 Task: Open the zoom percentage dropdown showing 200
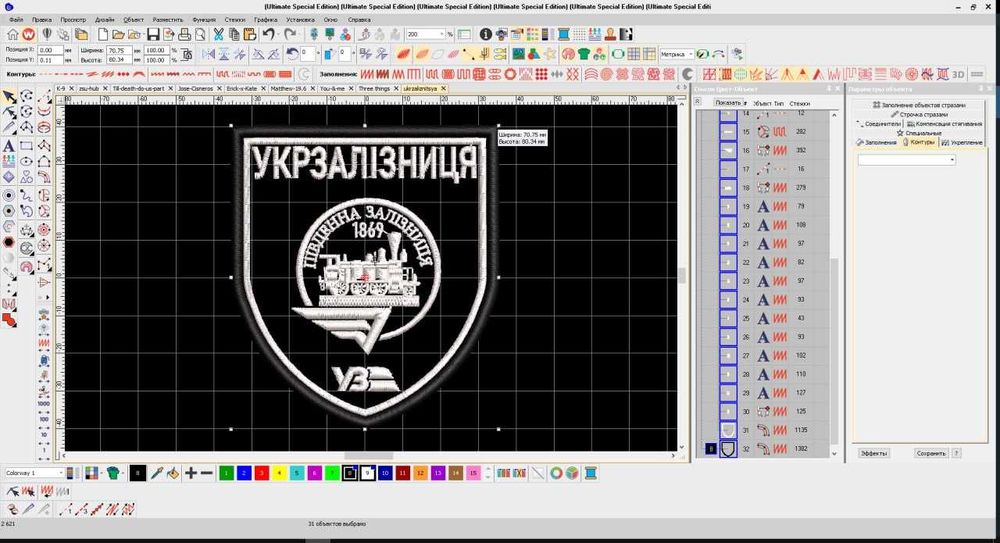pos(442,34)
